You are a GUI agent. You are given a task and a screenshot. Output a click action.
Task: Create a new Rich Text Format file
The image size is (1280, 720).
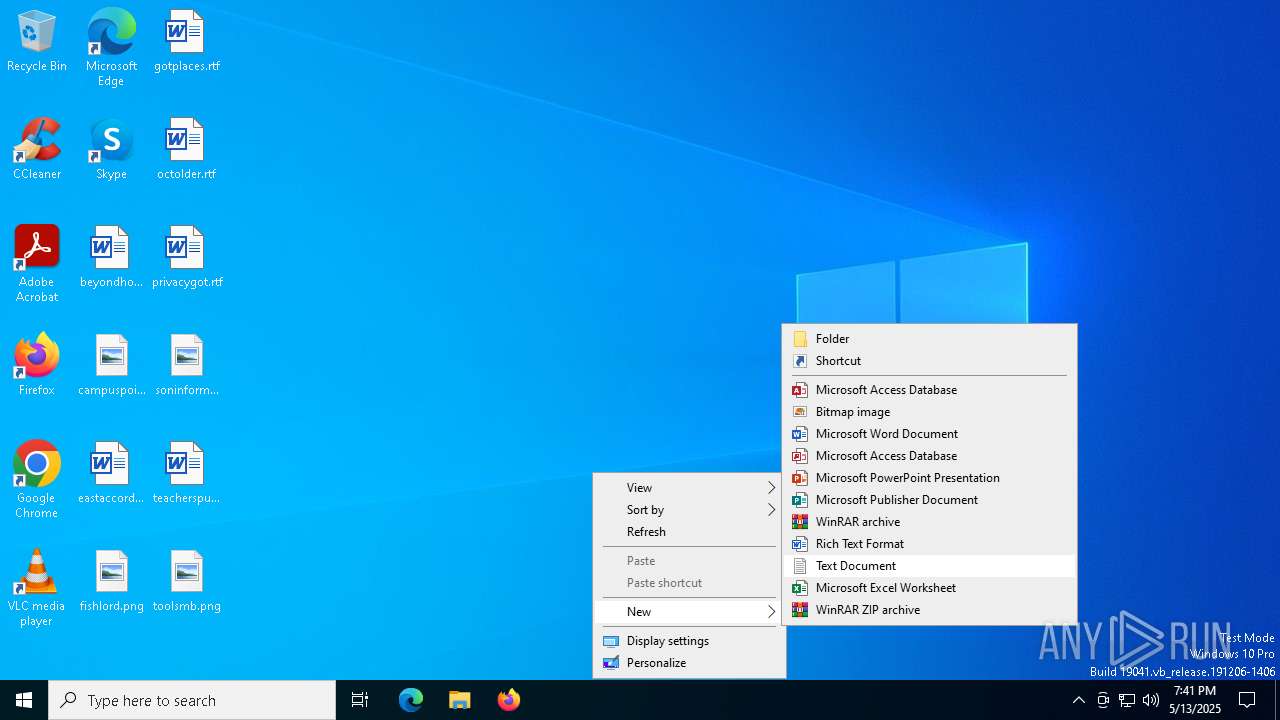click(929, 544)
